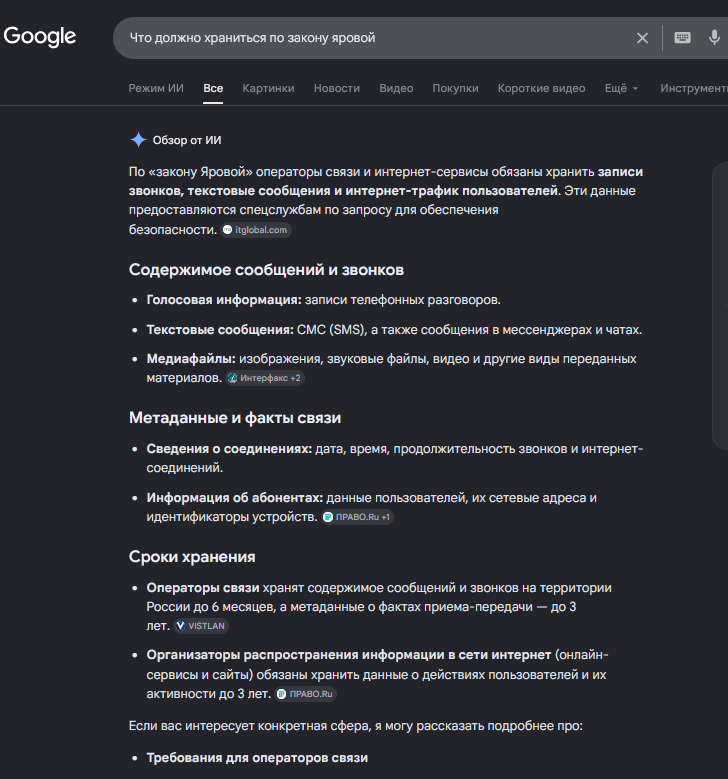Go to the Видео tab
Image resolution: width=728 pixels, height=779 pixels.
(396, 88)
